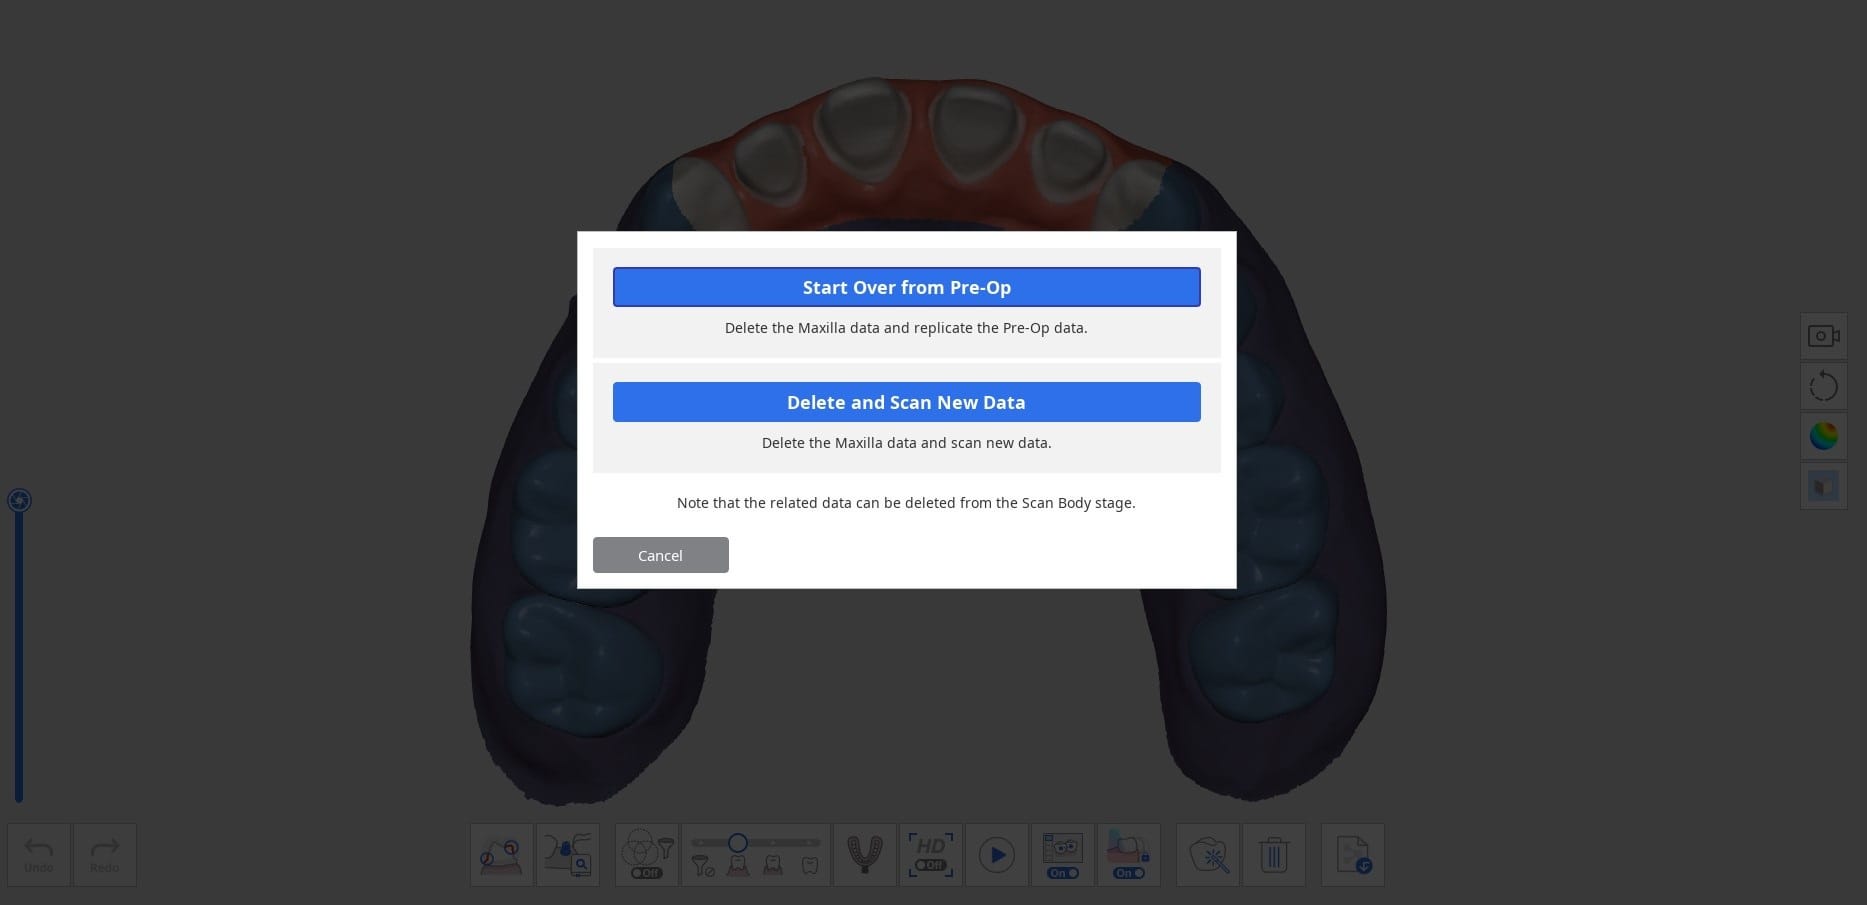1867x905 pixels.
Task: Open the arch tray impression tool
Action: [x=865, y=854]
